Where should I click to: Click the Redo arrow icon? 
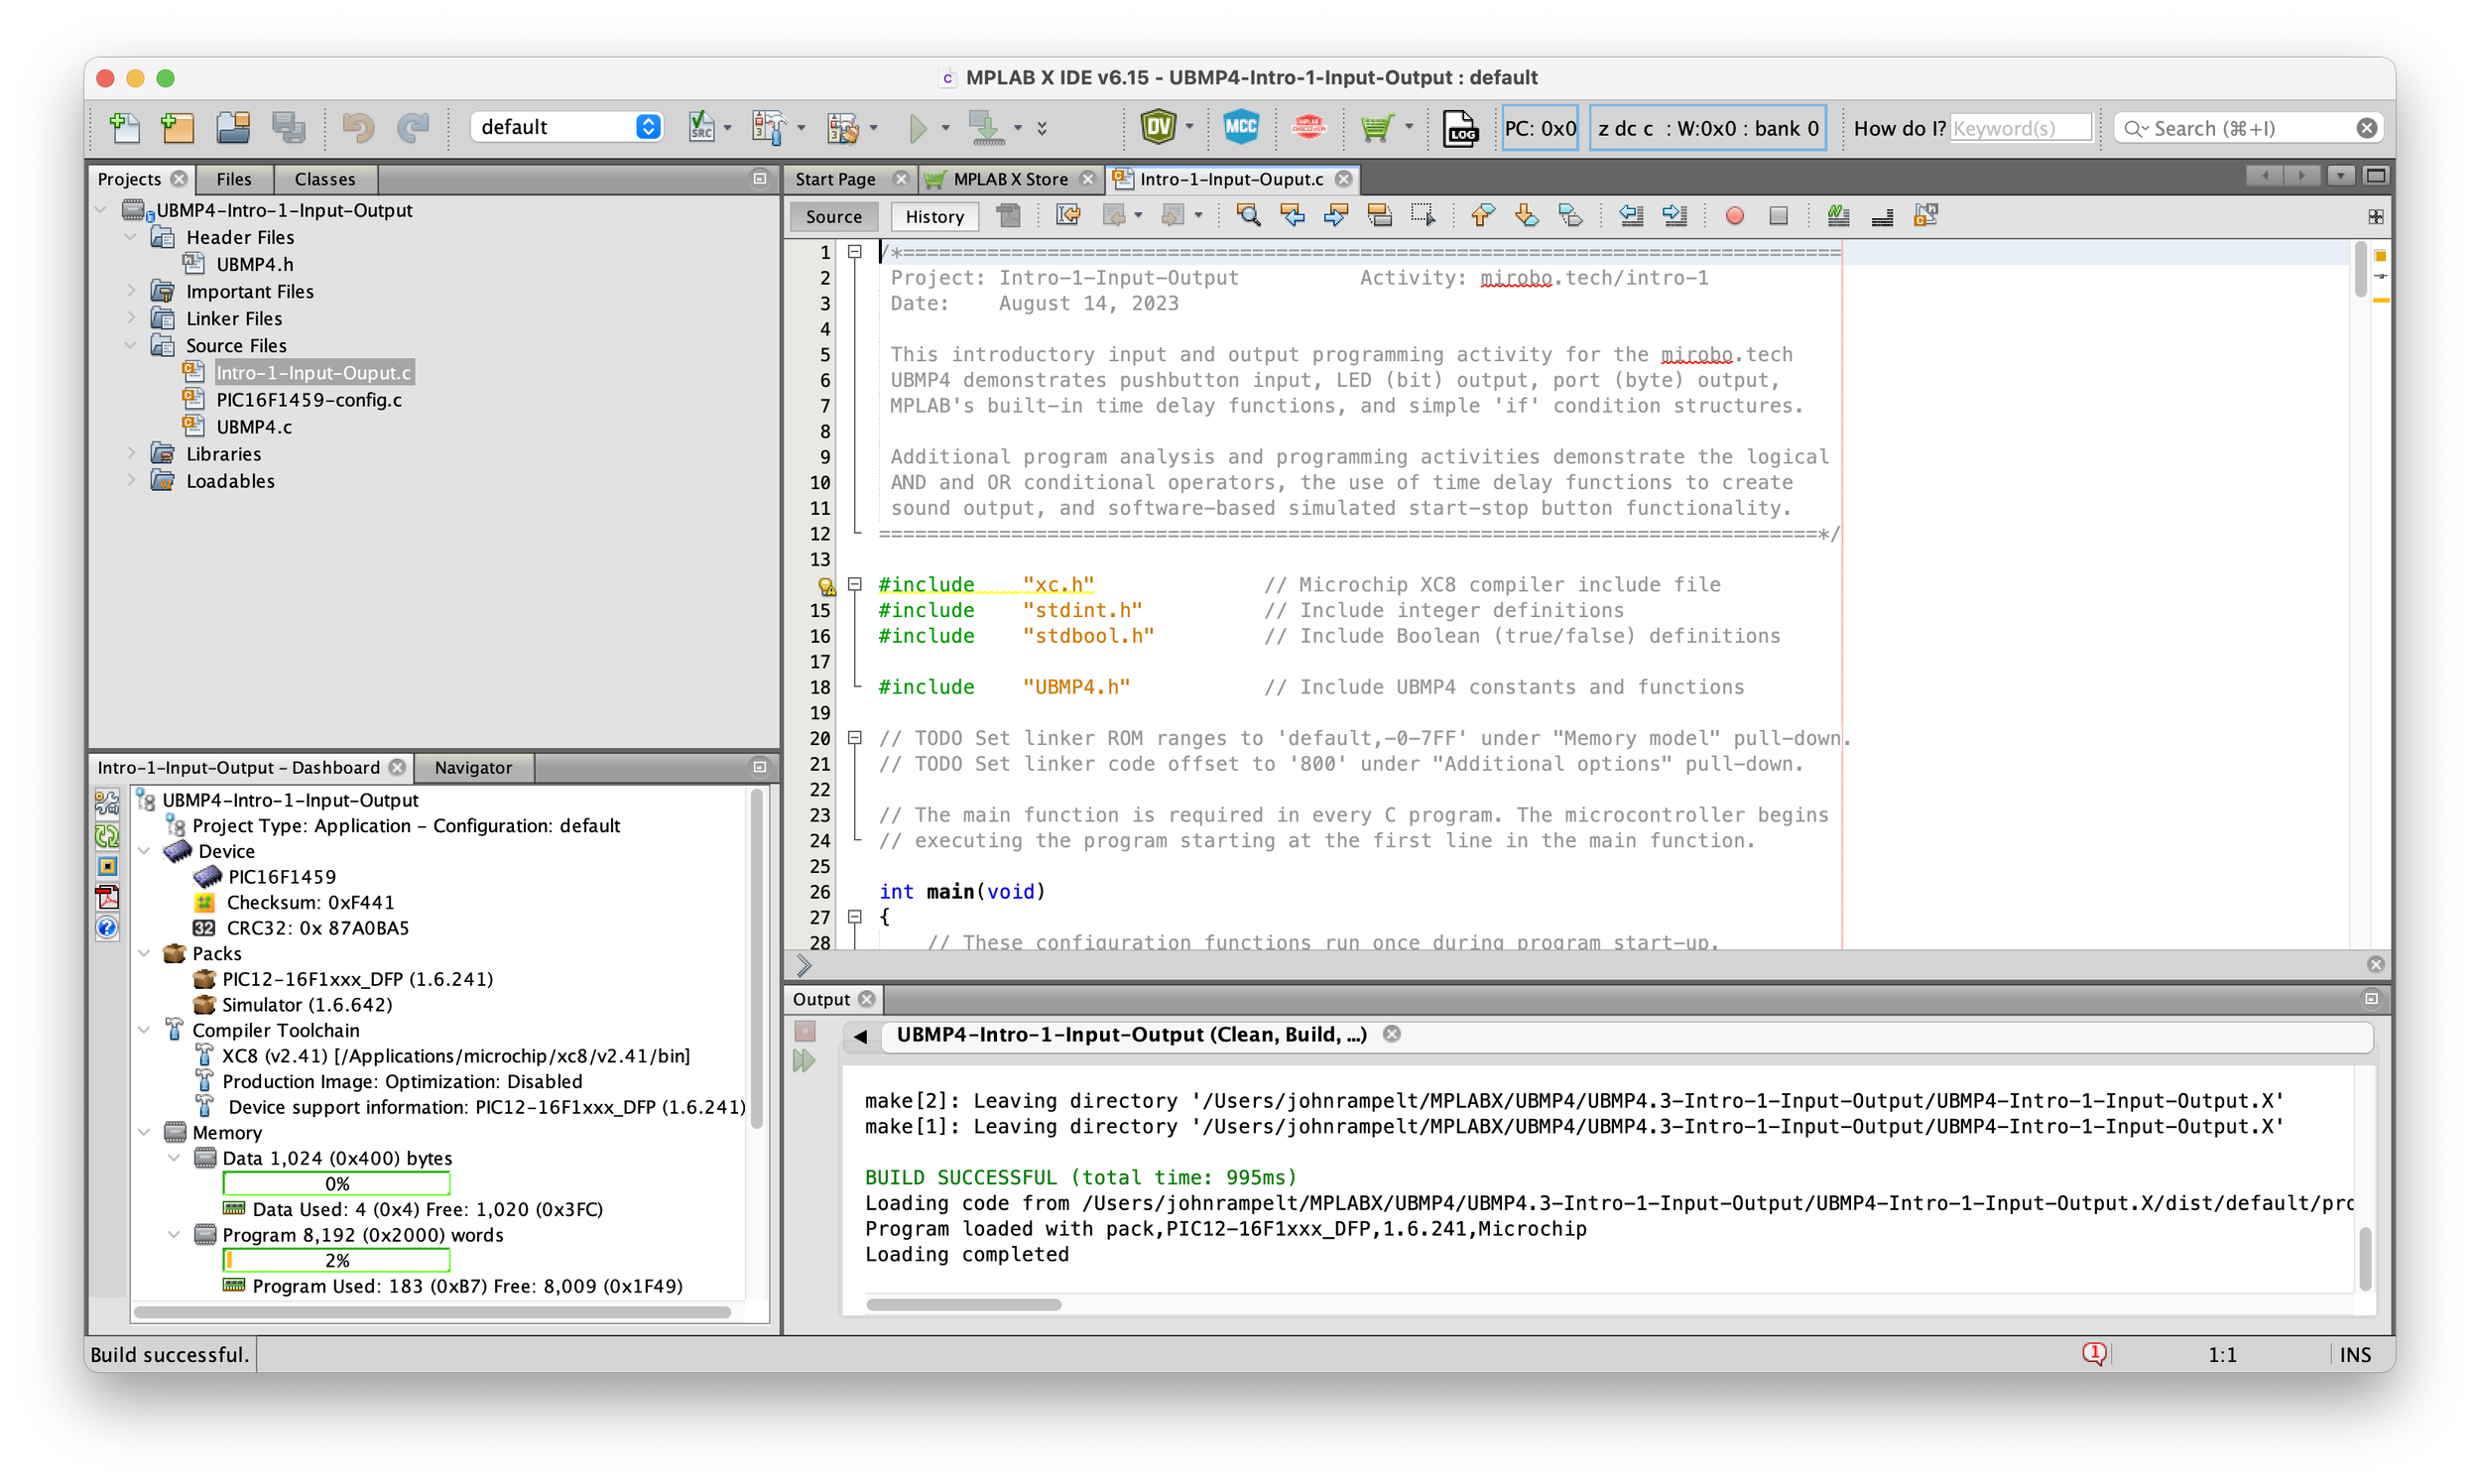413,127
